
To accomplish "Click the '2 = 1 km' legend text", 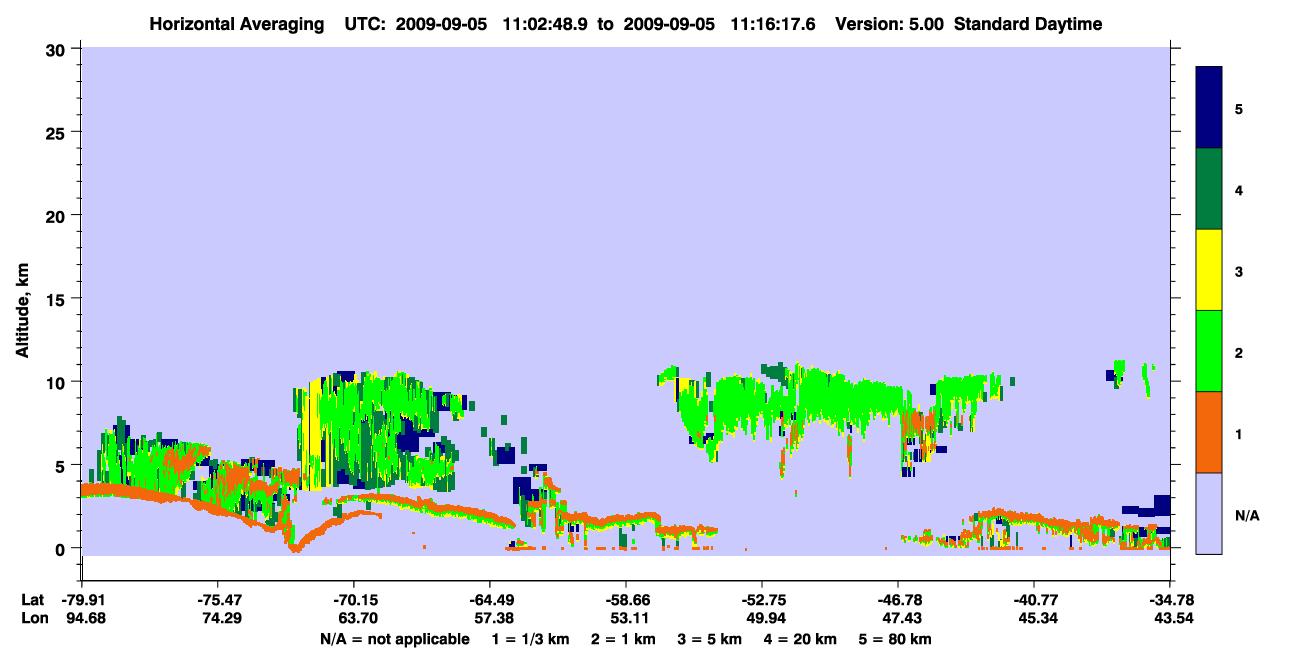I will pyautogui.click(x=626, y=639).
